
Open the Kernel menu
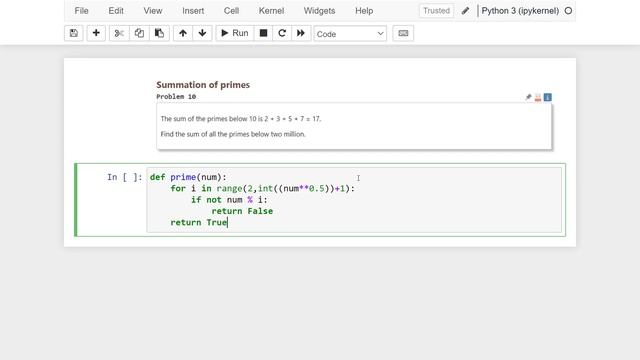(x=271, y=11)
